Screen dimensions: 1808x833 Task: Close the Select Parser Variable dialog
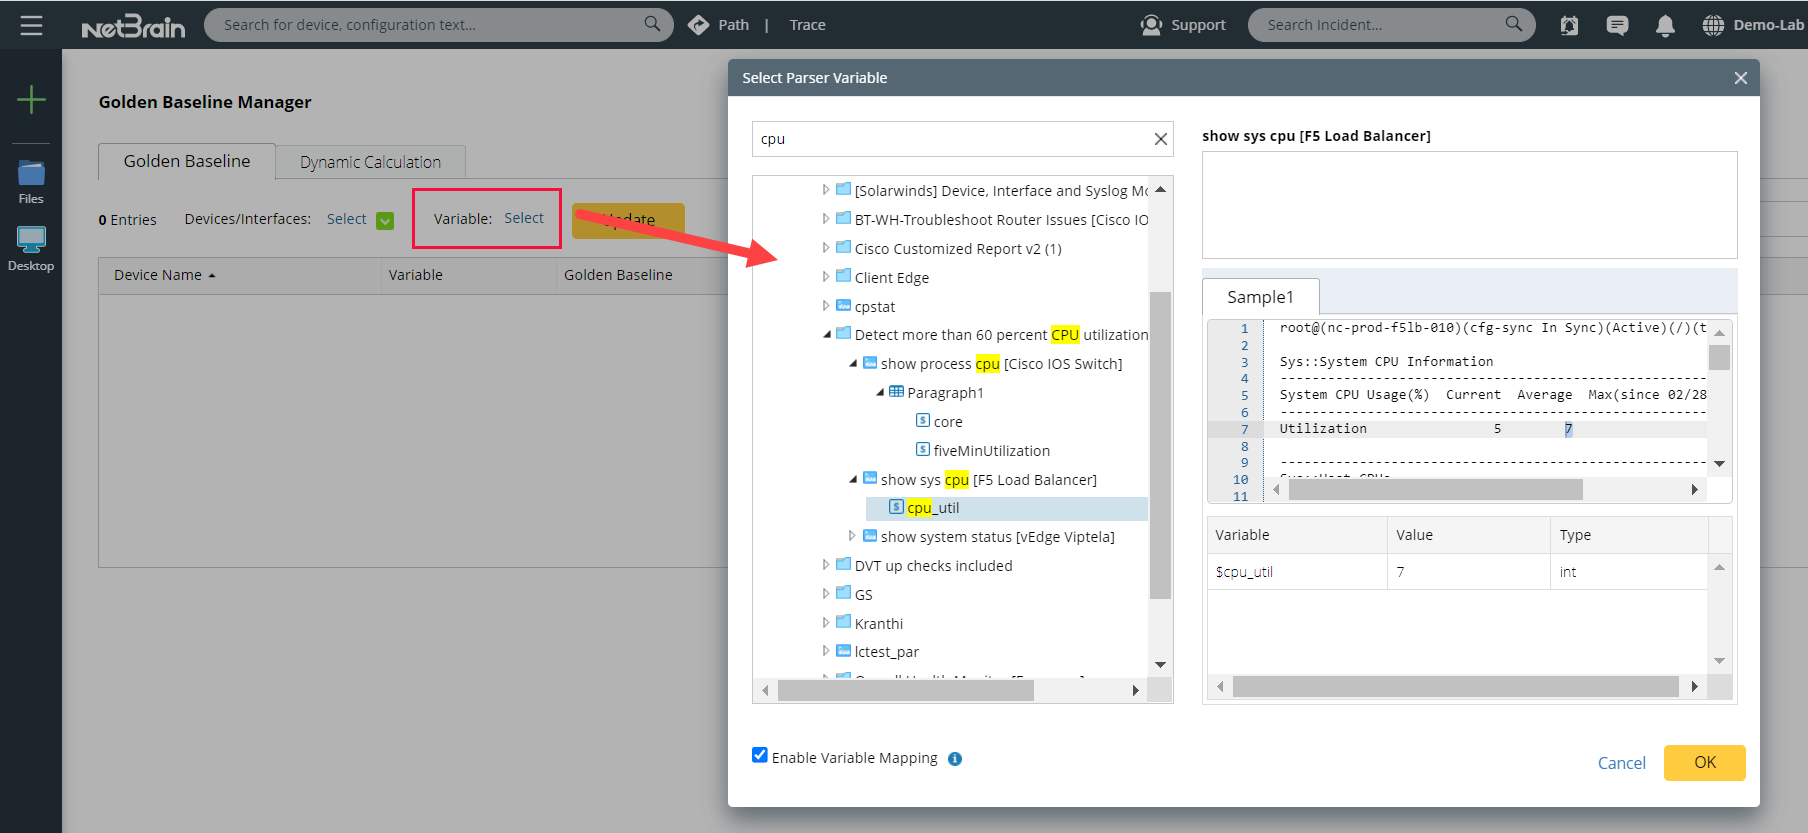point(1740,78)
